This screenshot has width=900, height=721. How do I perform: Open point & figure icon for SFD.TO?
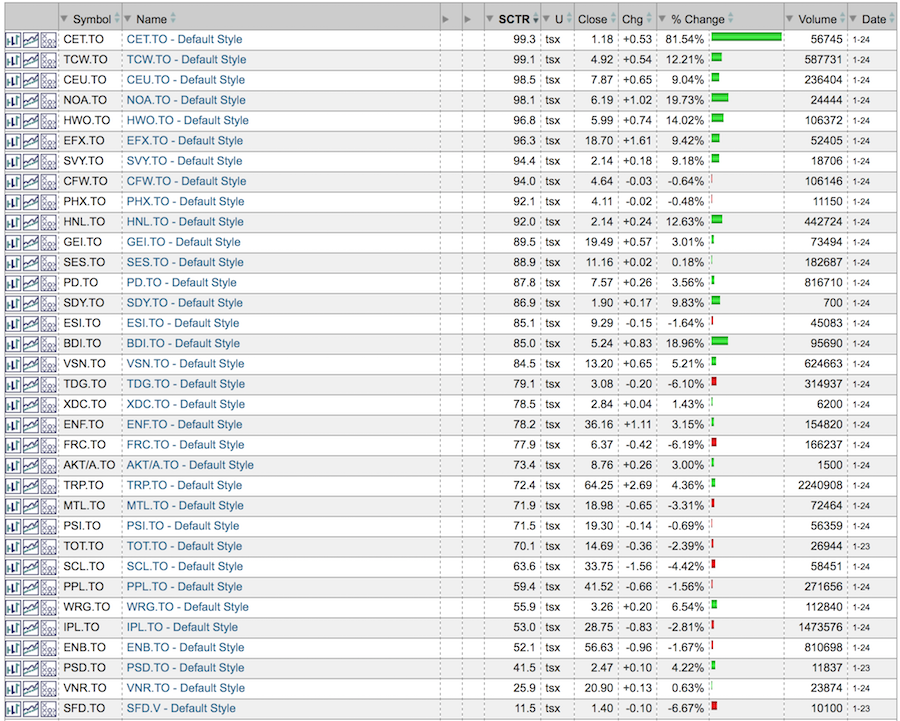click(x=48, y=708)
